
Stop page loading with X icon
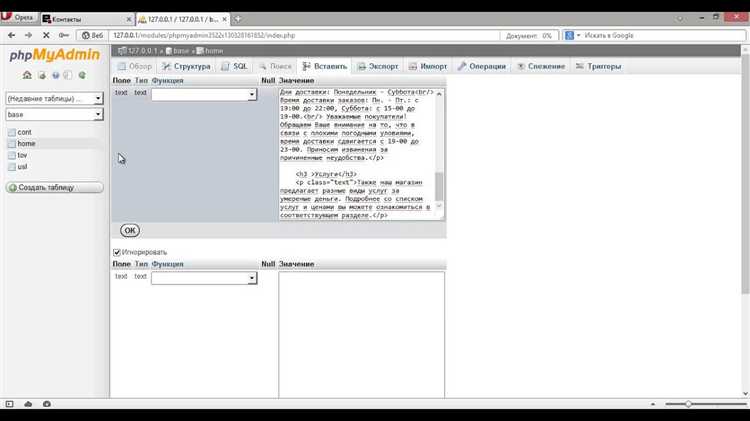[x=46, y=35]
